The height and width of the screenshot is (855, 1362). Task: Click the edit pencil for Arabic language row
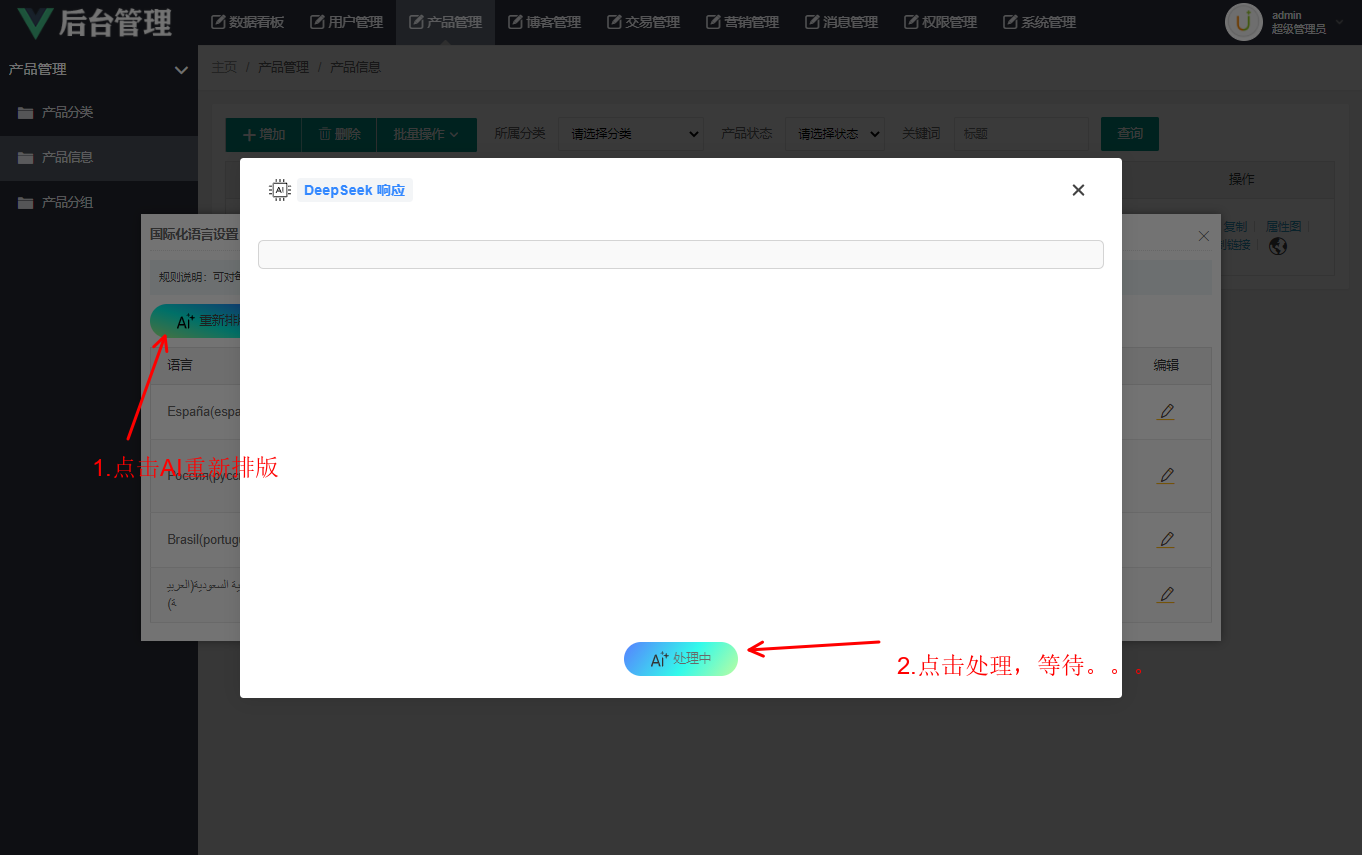point(1166,595)
